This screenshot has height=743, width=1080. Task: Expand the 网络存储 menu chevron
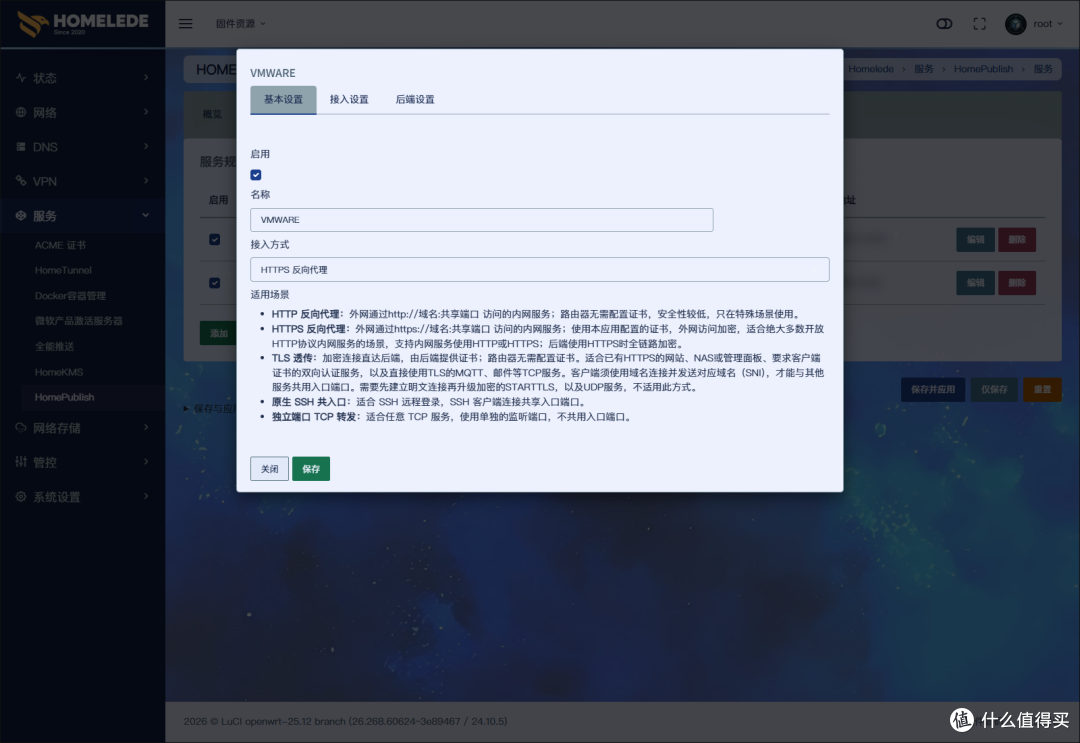tap(146, 427)
